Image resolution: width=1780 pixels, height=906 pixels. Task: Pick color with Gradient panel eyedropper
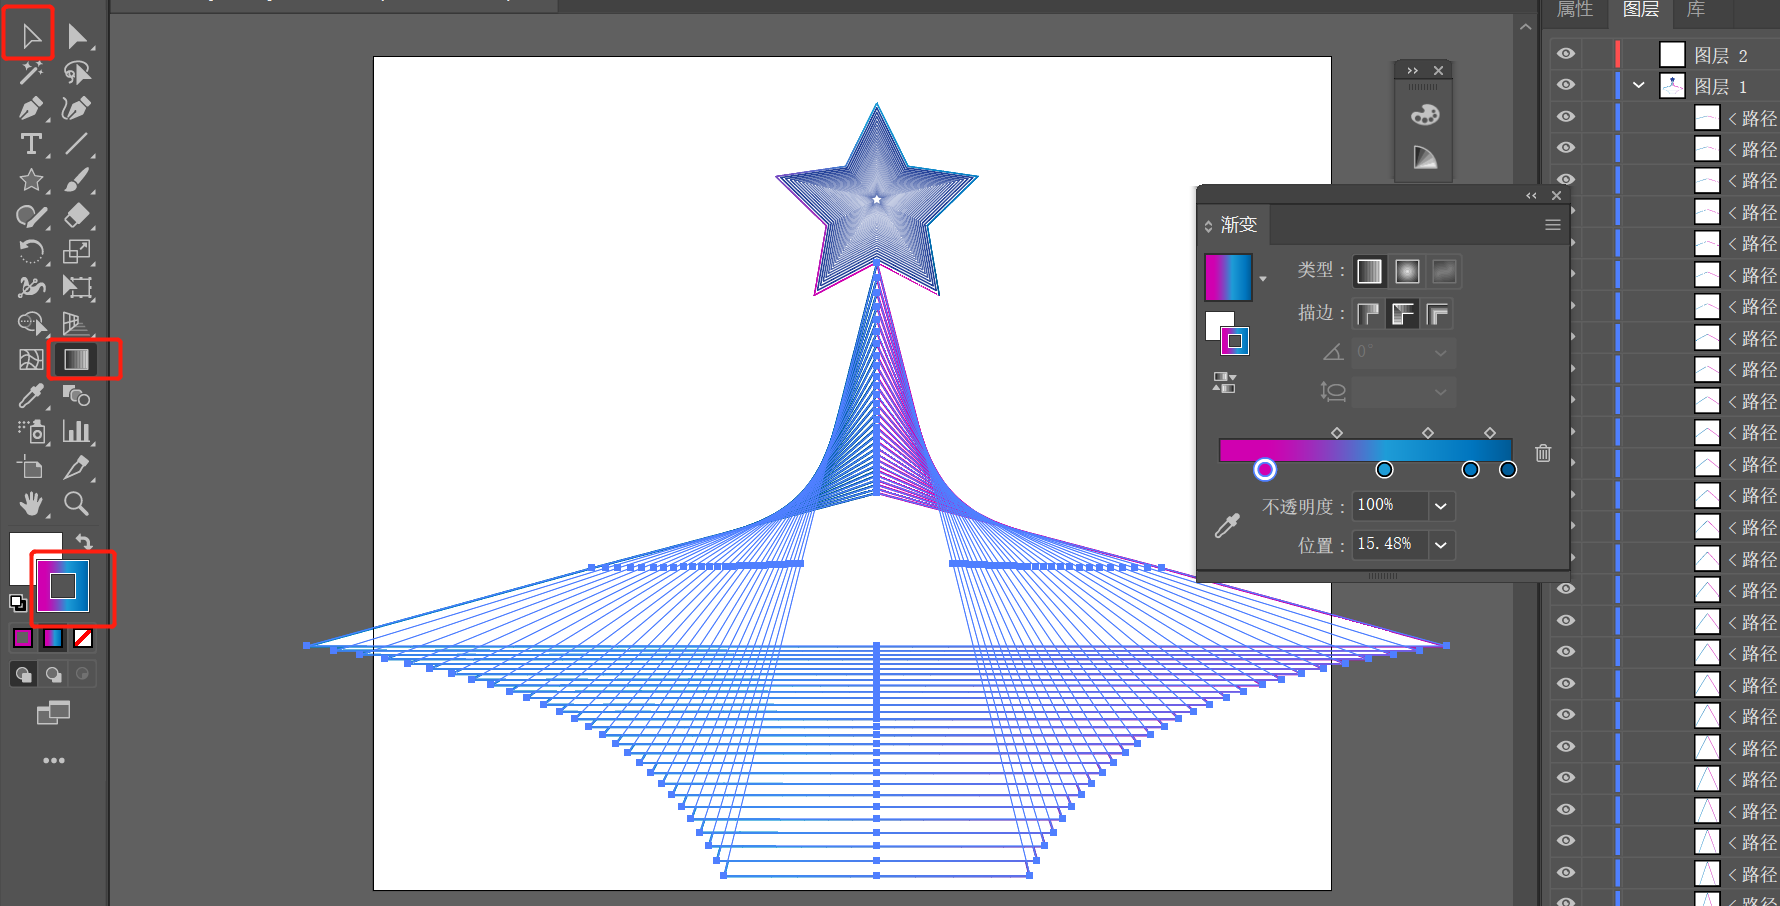1227,525
